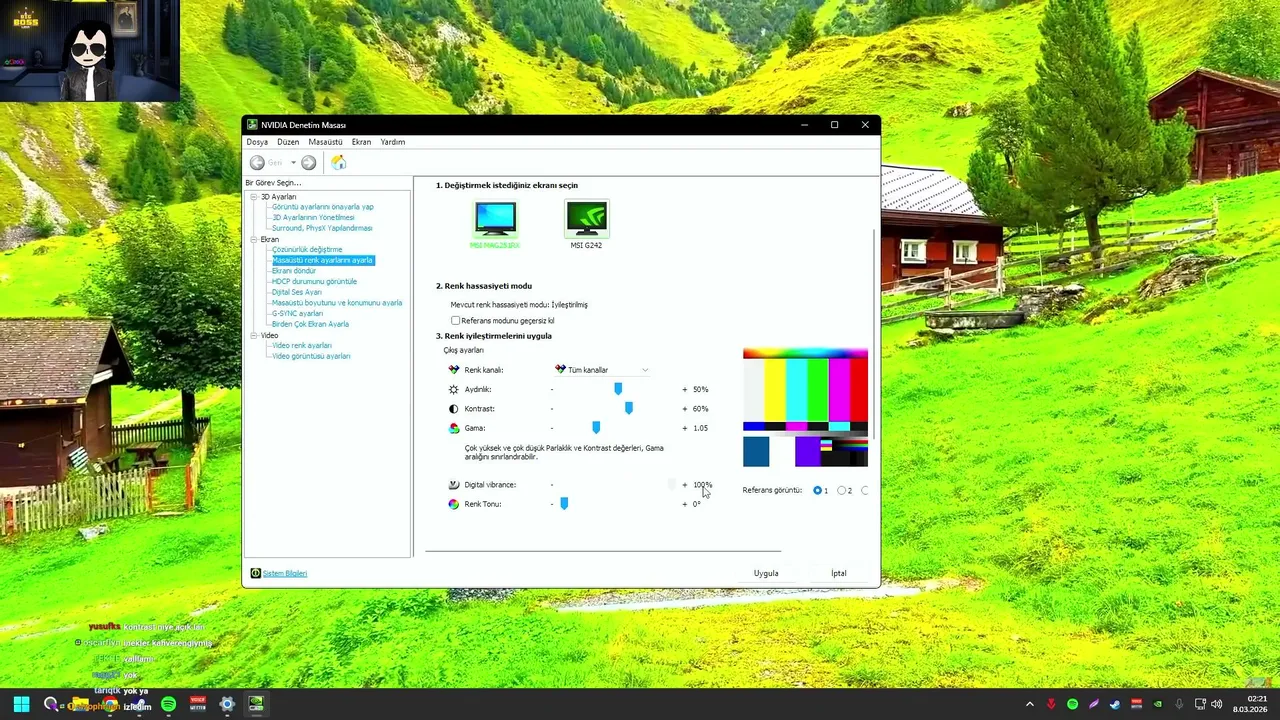This screenshot has width=1280, height=720.
Task: Open the Sistem Bilgileri link
Action: coord(285,574)
